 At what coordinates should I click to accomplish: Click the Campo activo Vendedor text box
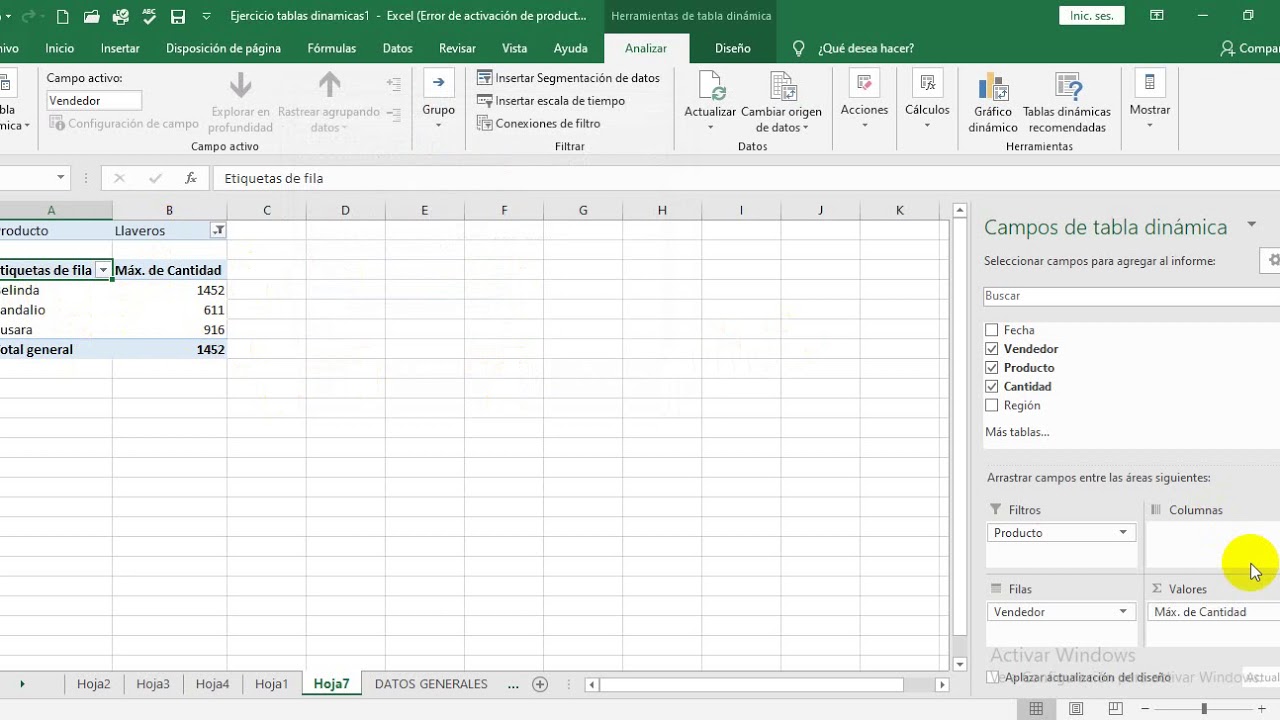(x=94, y=101)
